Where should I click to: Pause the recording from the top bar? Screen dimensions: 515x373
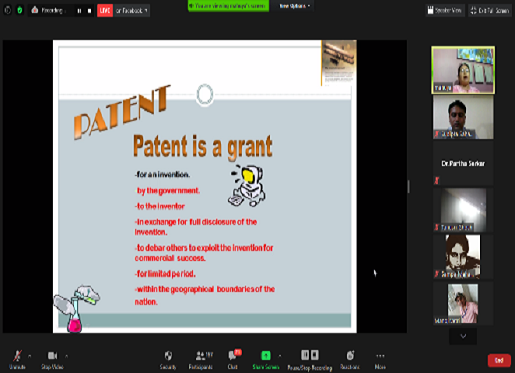(79, 11)
